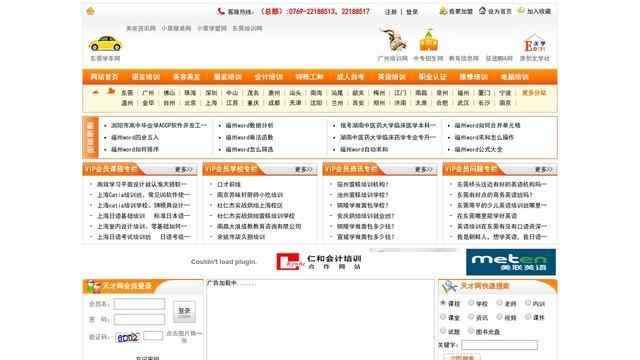Choose the 上海 city link

pyautogui.click(x=211, y=103)
